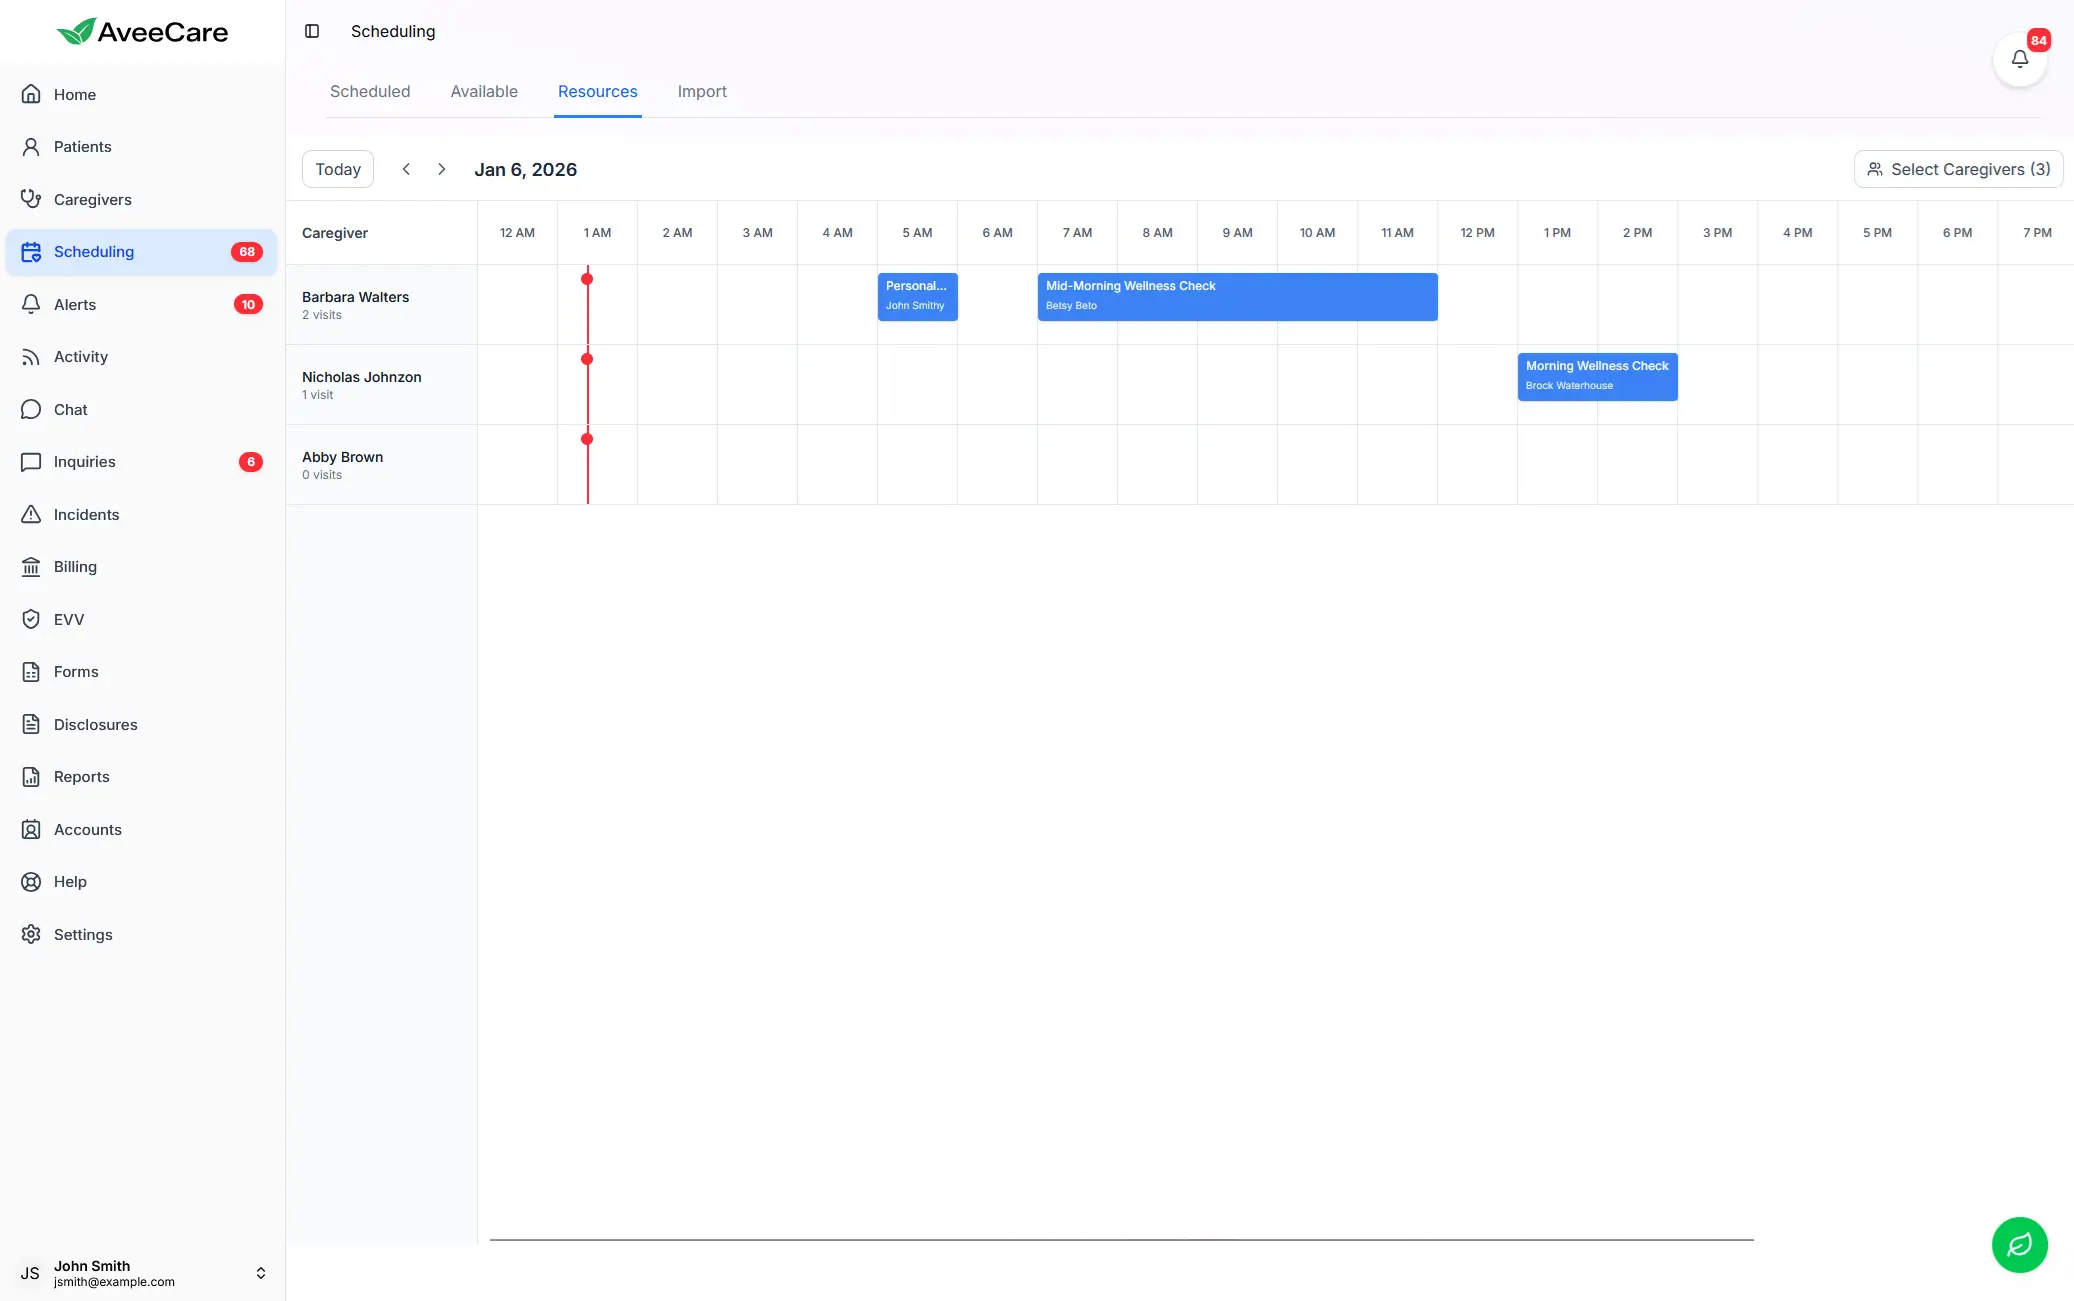Open the Reports section

coord(81,776)
